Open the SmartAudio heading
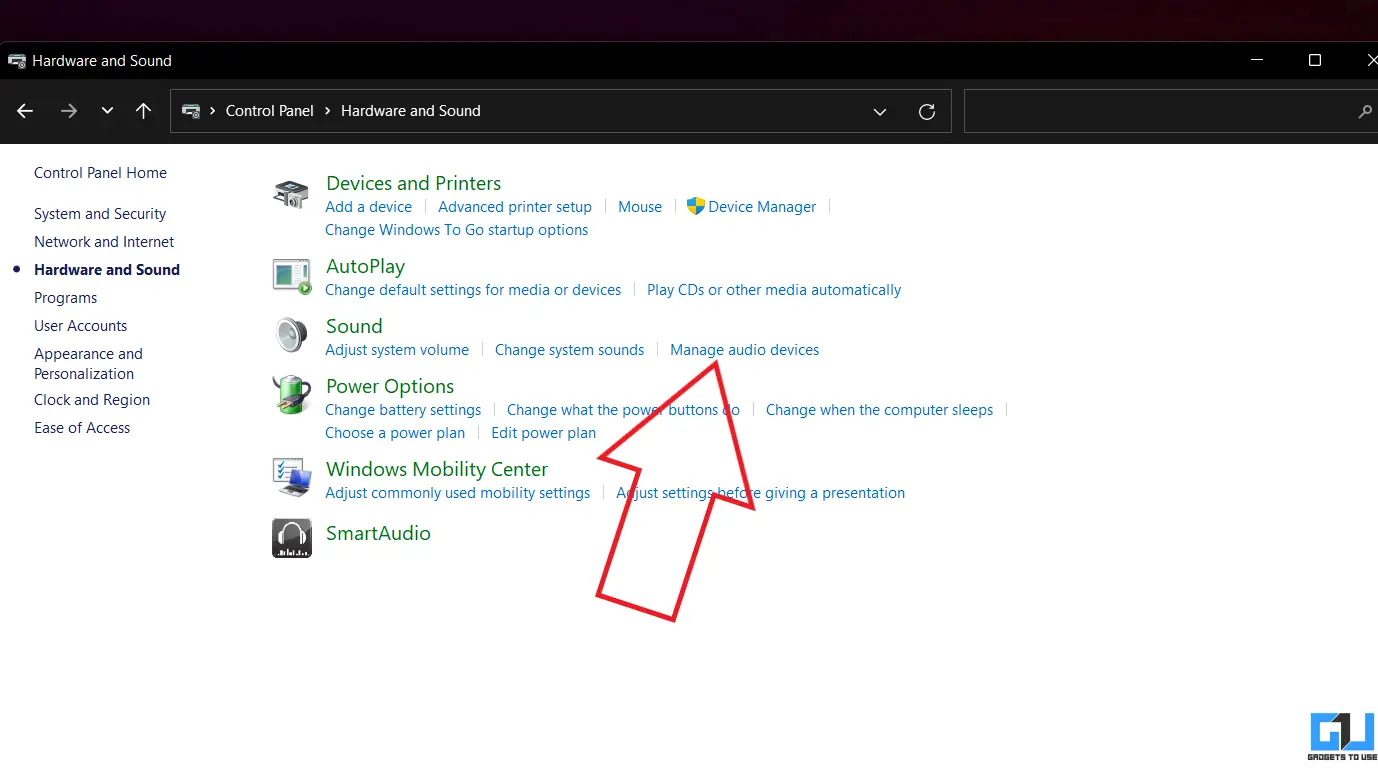 coord(378,534)
